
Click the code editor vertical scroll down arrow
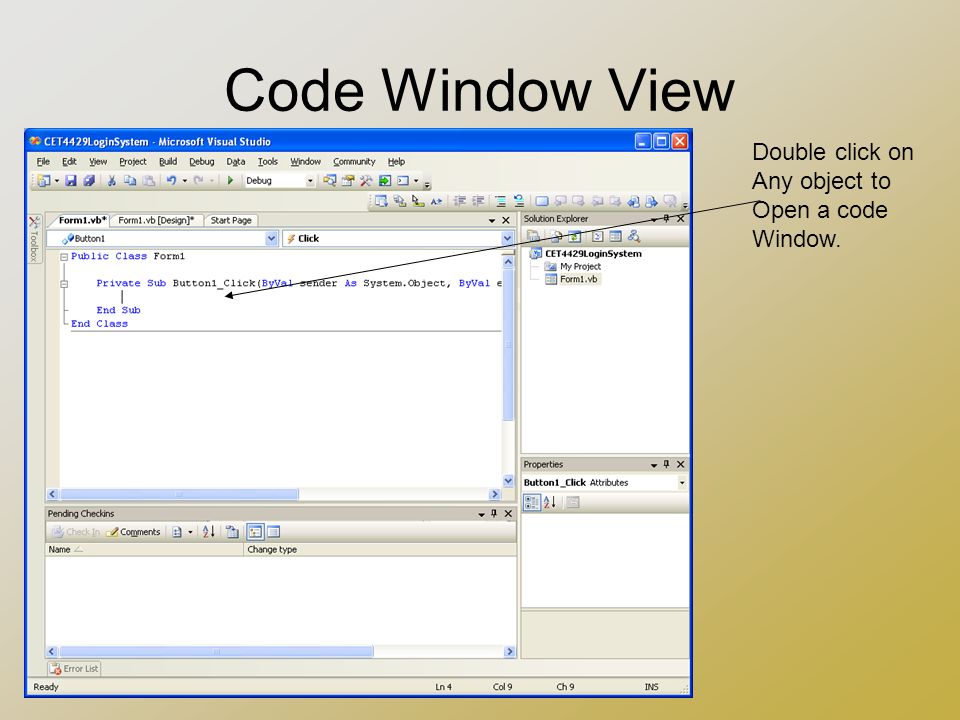(508, 481)
